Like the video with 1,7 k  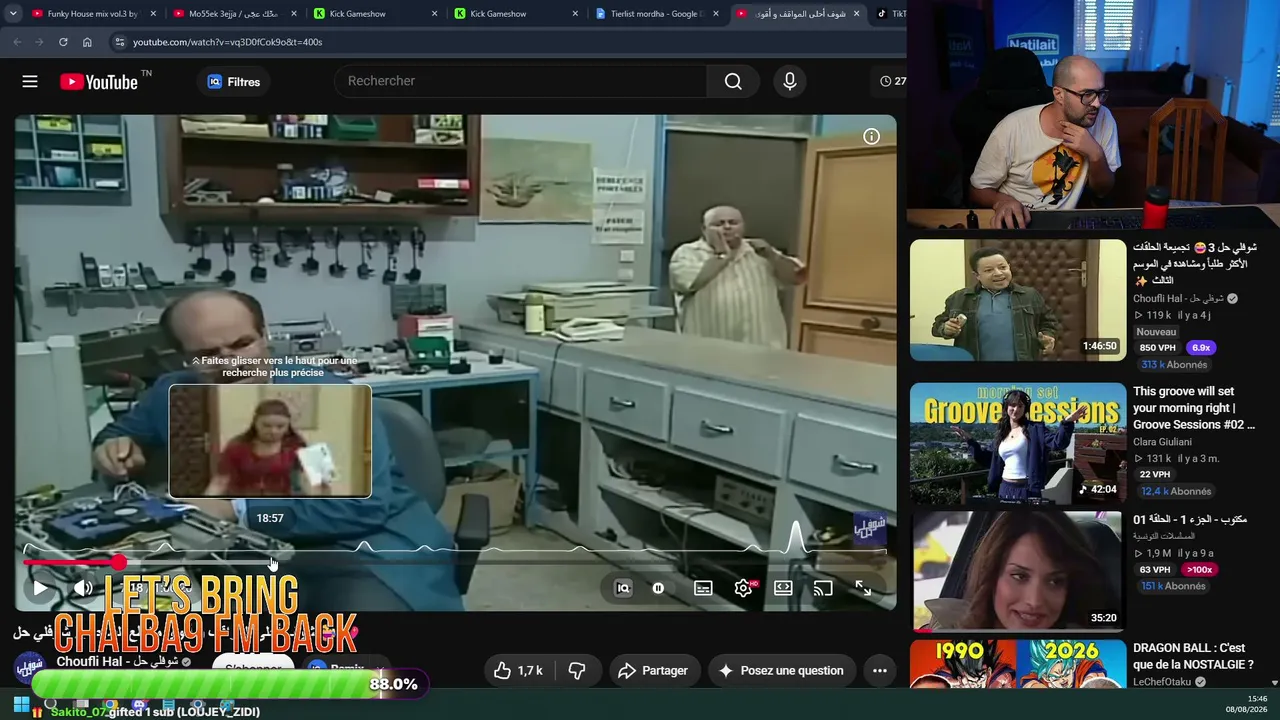click(x=519, y=670)
